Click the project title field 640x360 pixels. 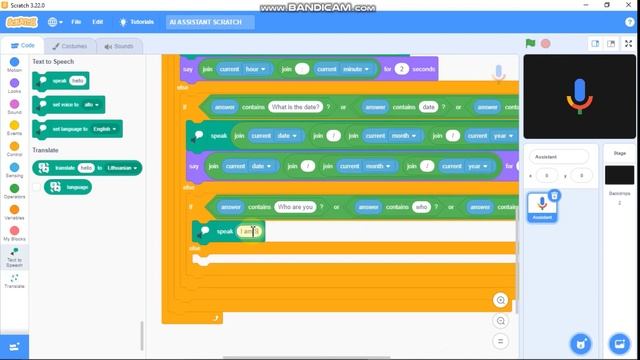point(210,22)
